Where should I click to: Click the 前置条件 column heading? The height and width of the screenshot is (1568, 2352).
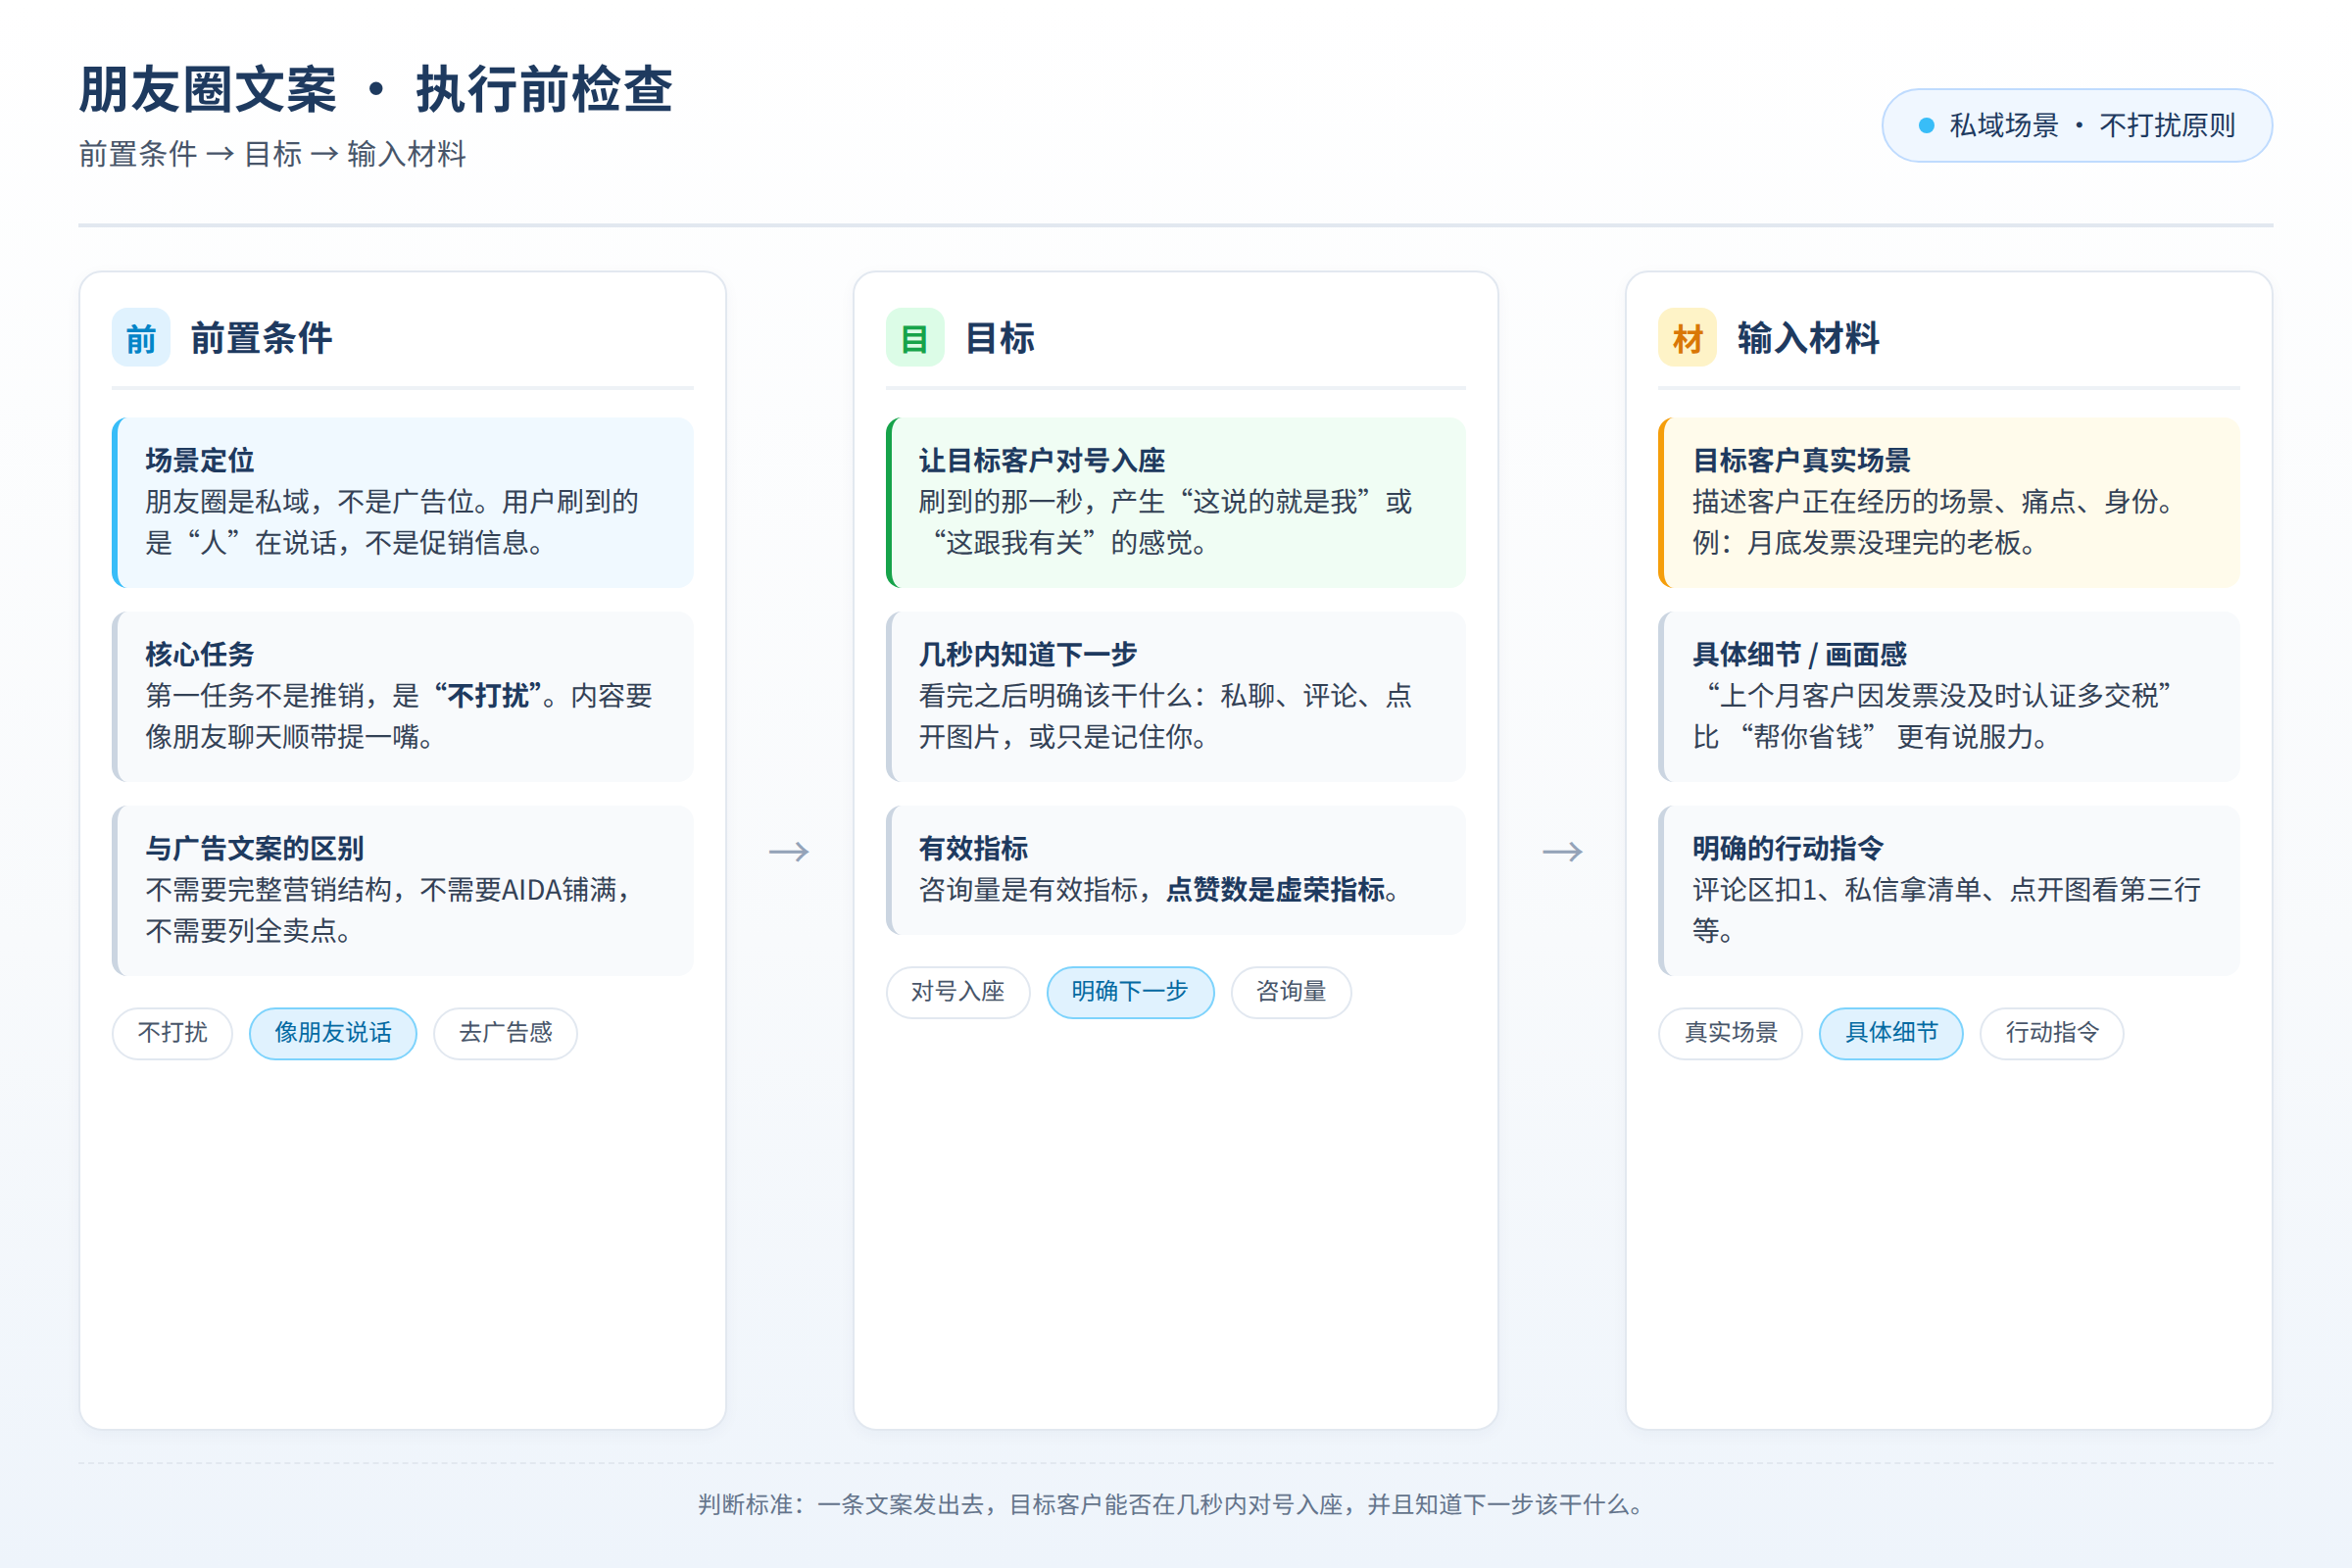261,338
